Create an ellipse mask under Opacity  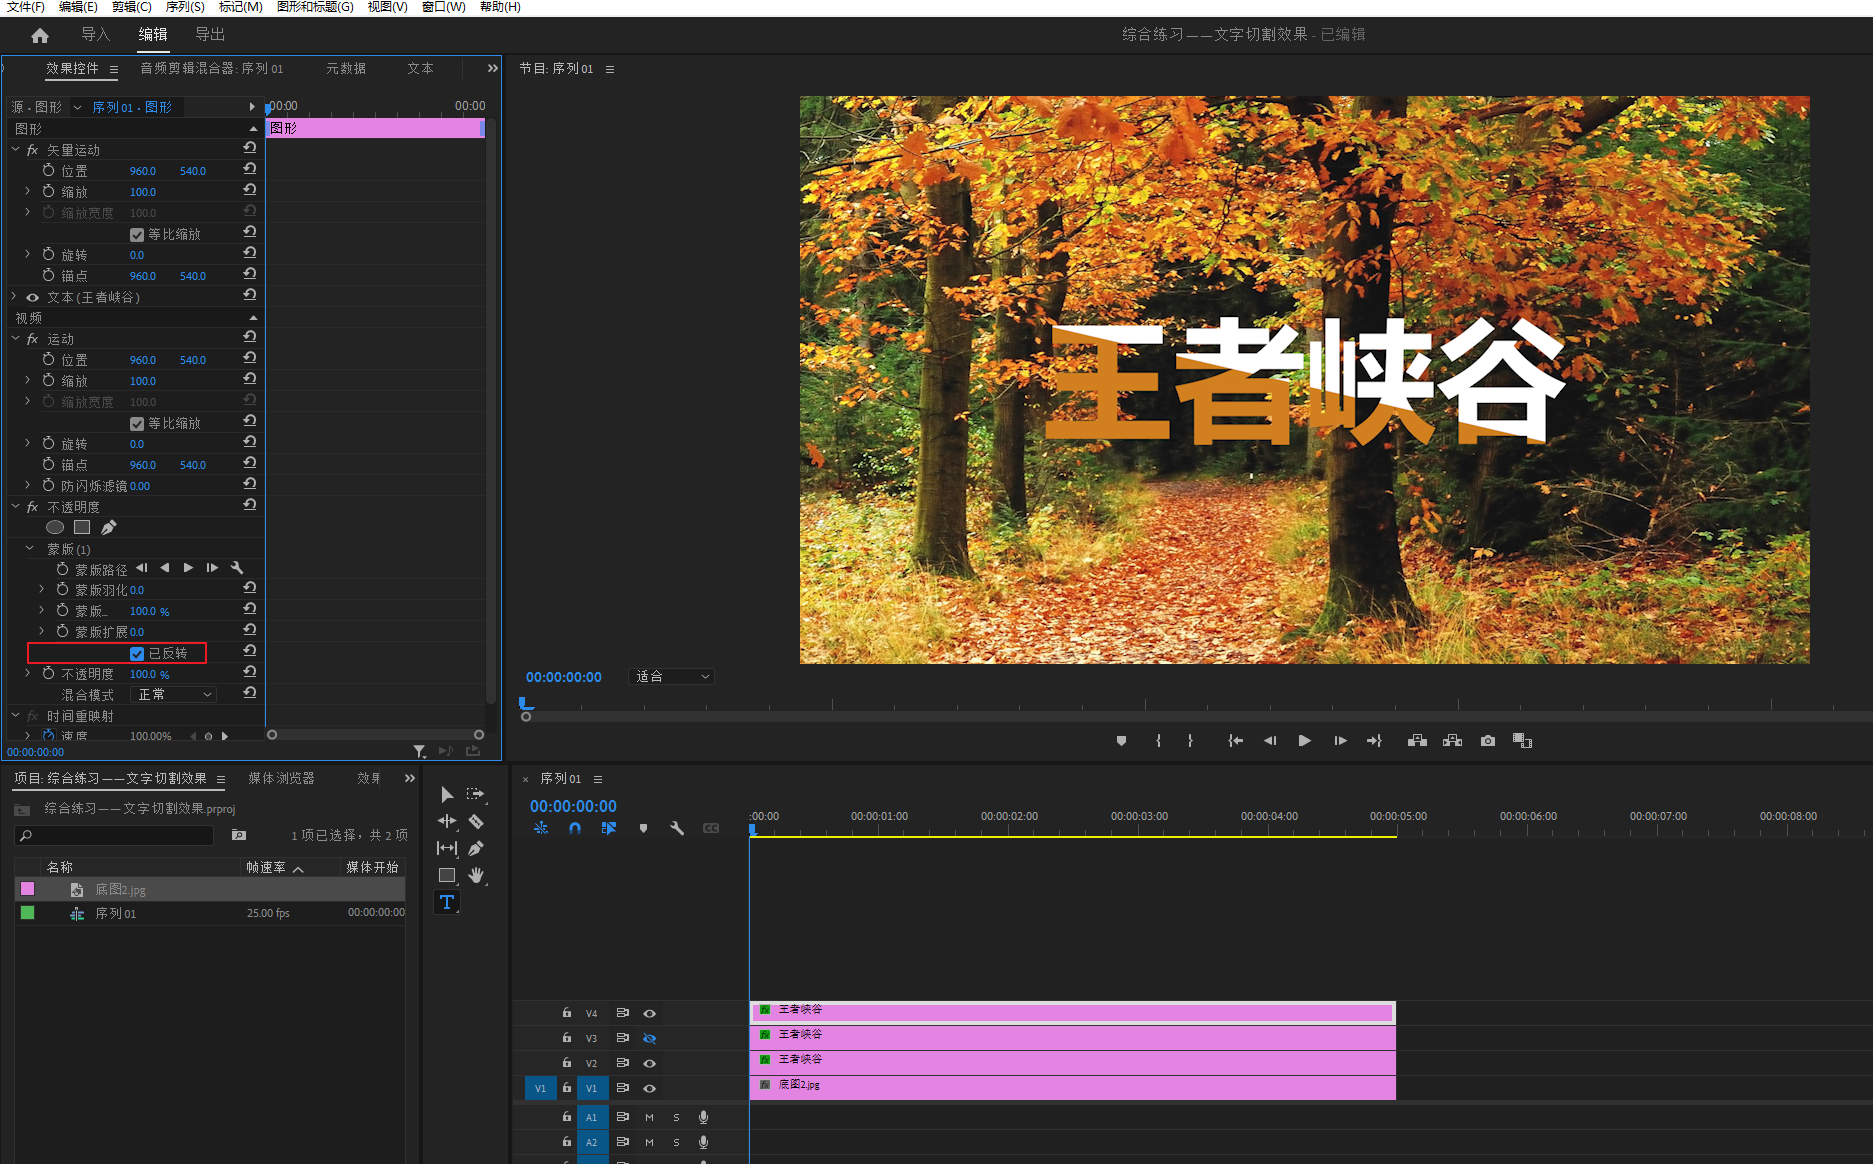point(55,527)
